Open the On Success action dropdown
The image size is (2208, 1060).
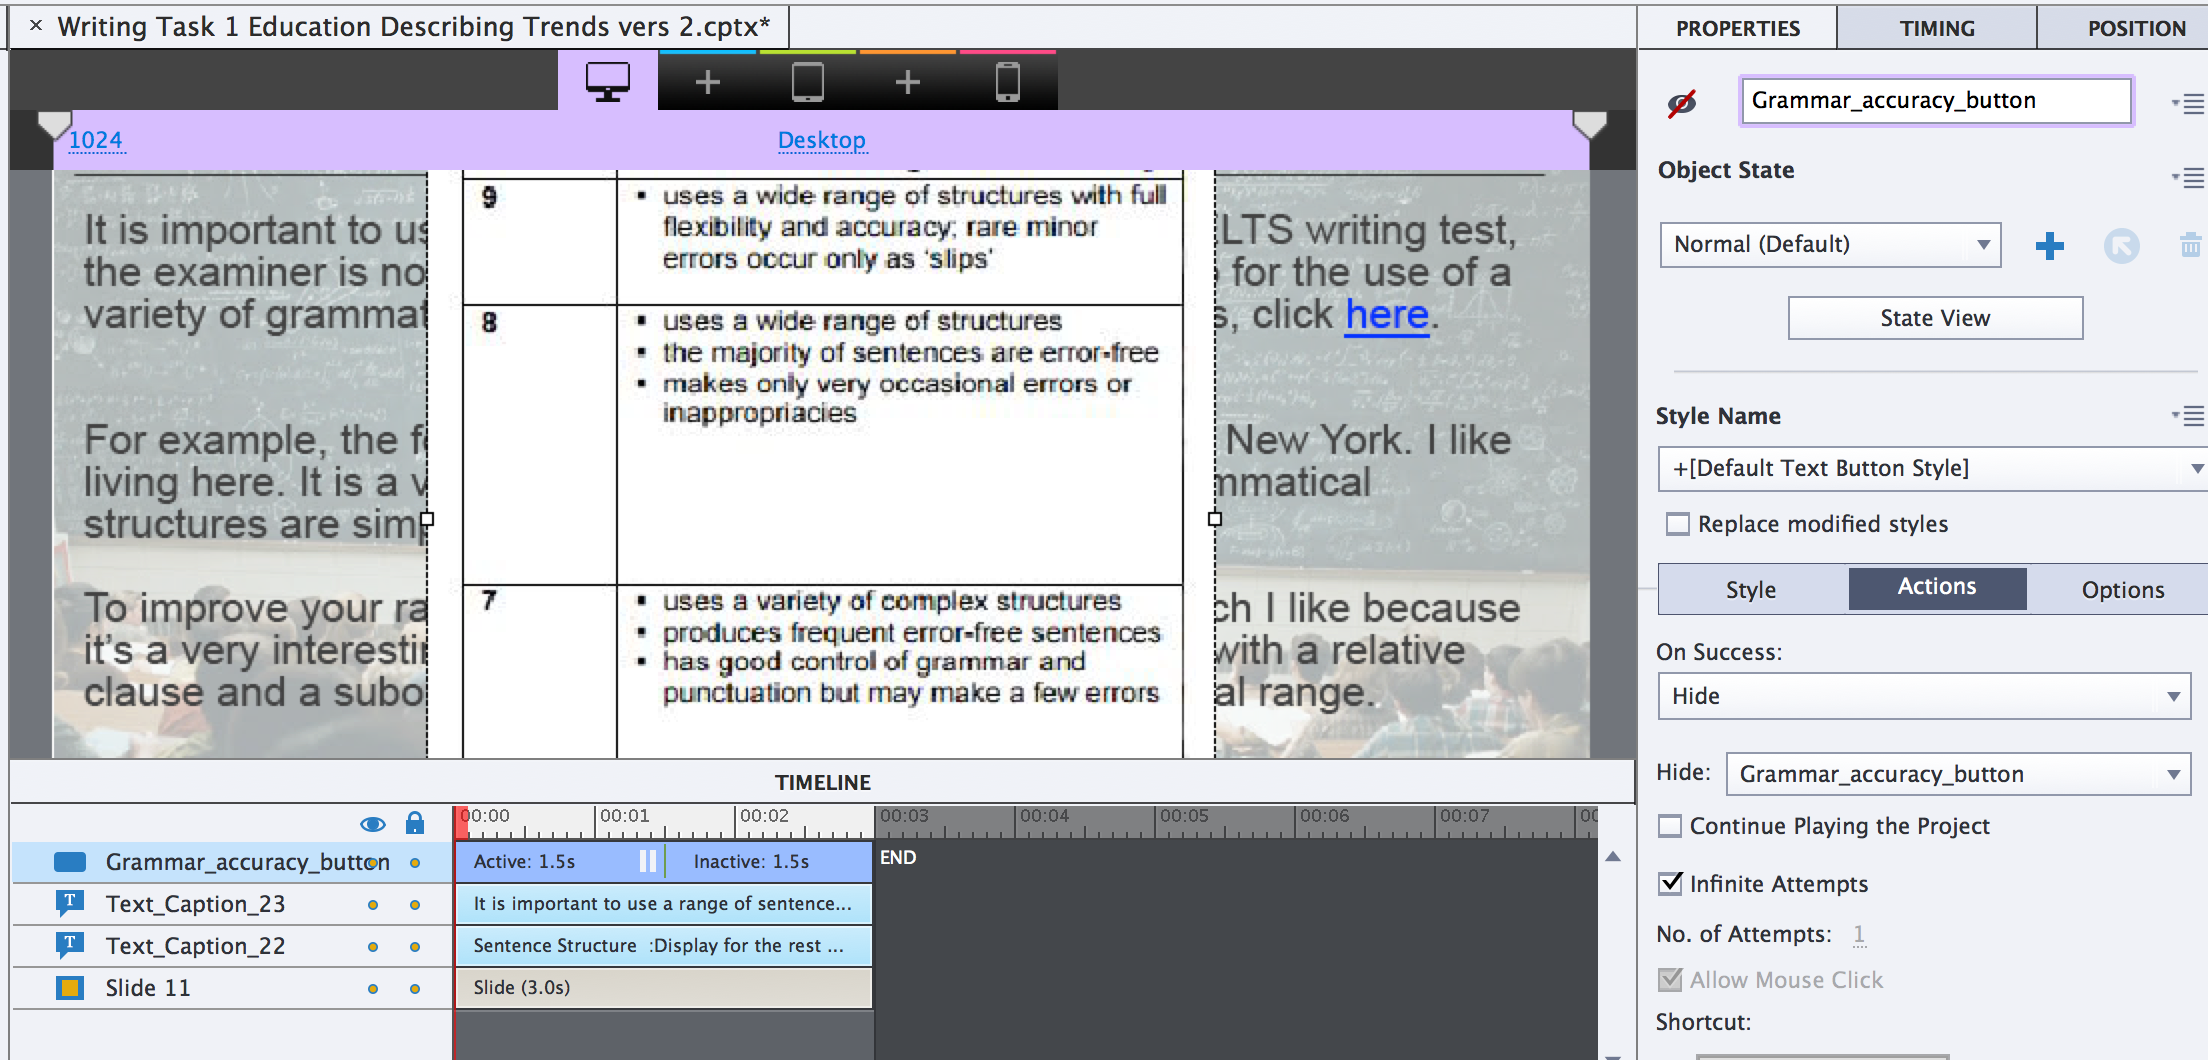click(x=1922, y=696)
